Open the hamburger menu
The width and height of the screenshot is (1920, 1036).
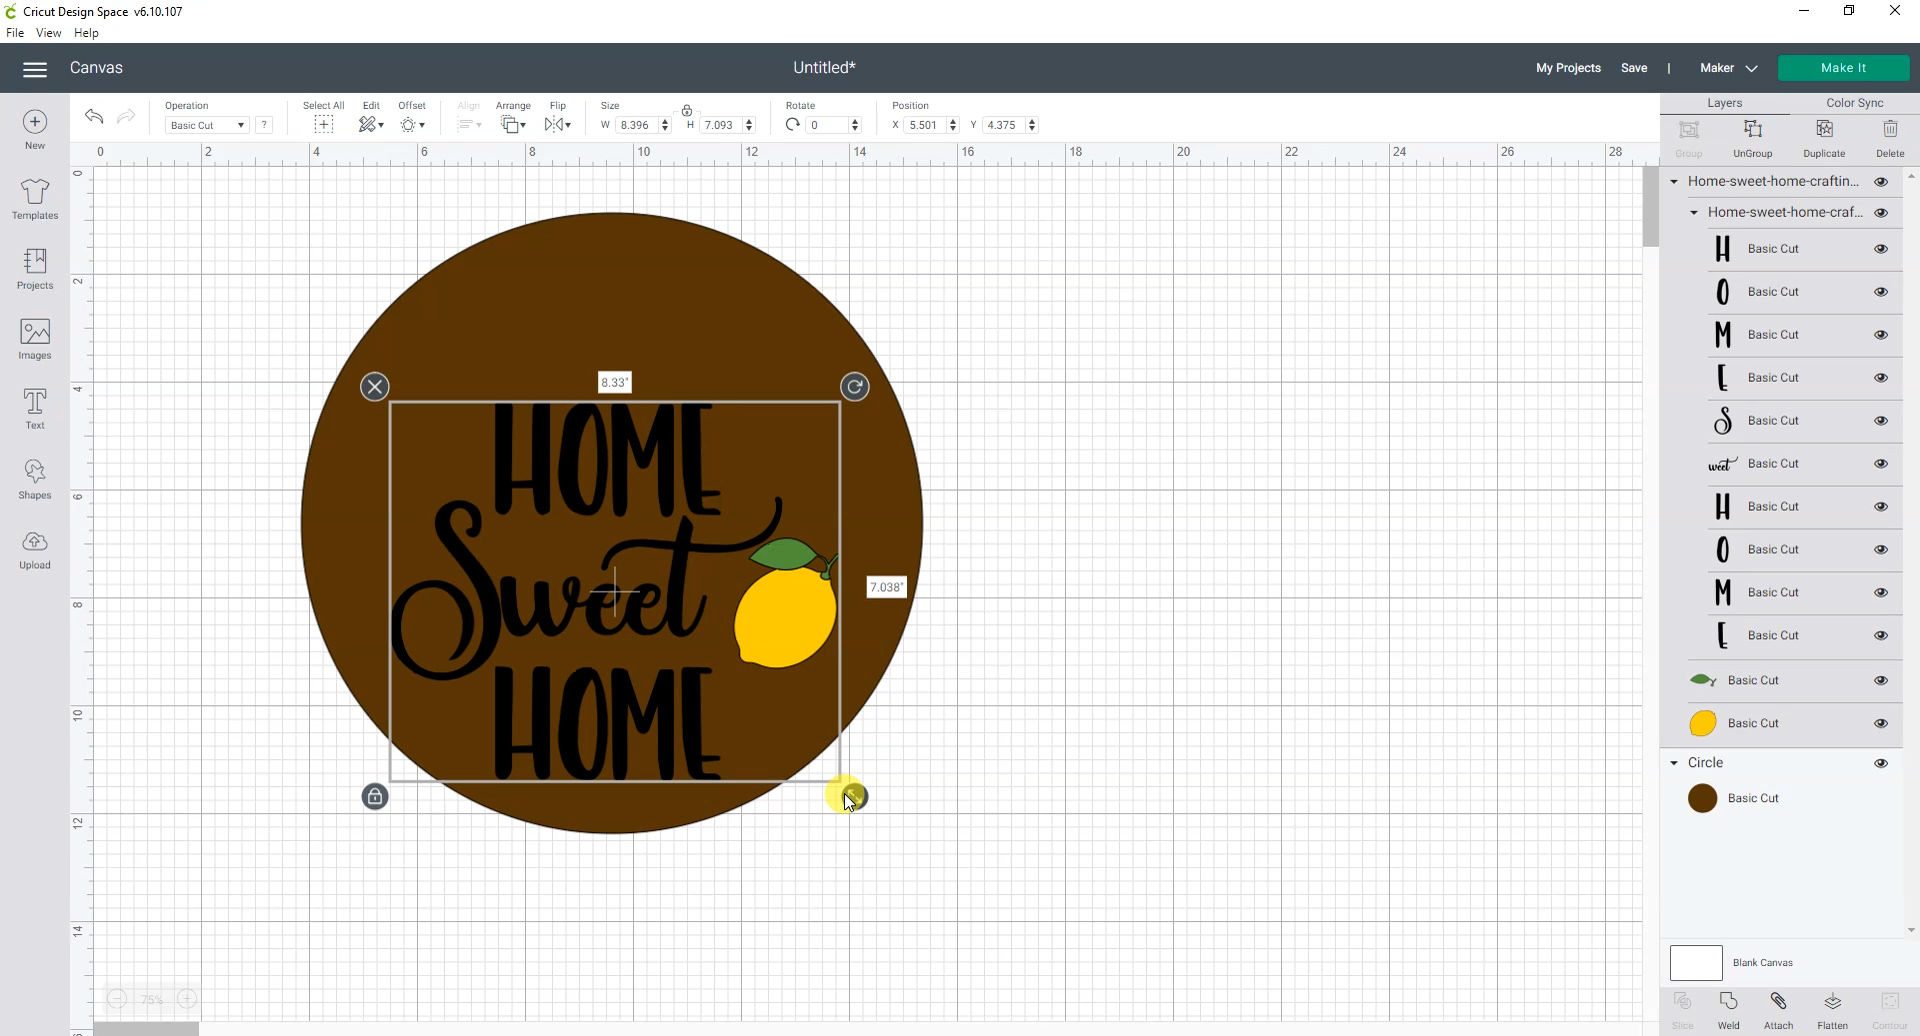click(35, 69)
